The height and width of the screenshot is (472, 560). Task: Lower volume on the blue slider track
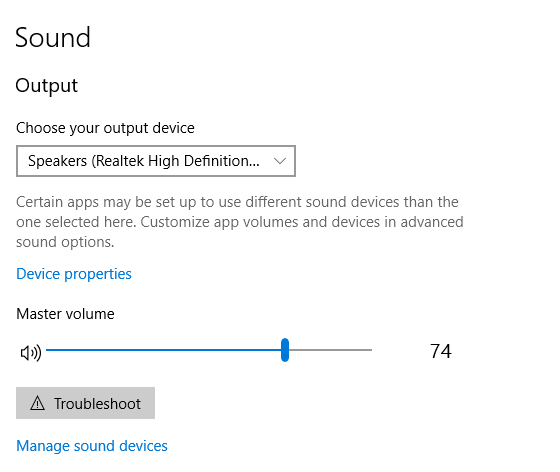click(163, 350)
